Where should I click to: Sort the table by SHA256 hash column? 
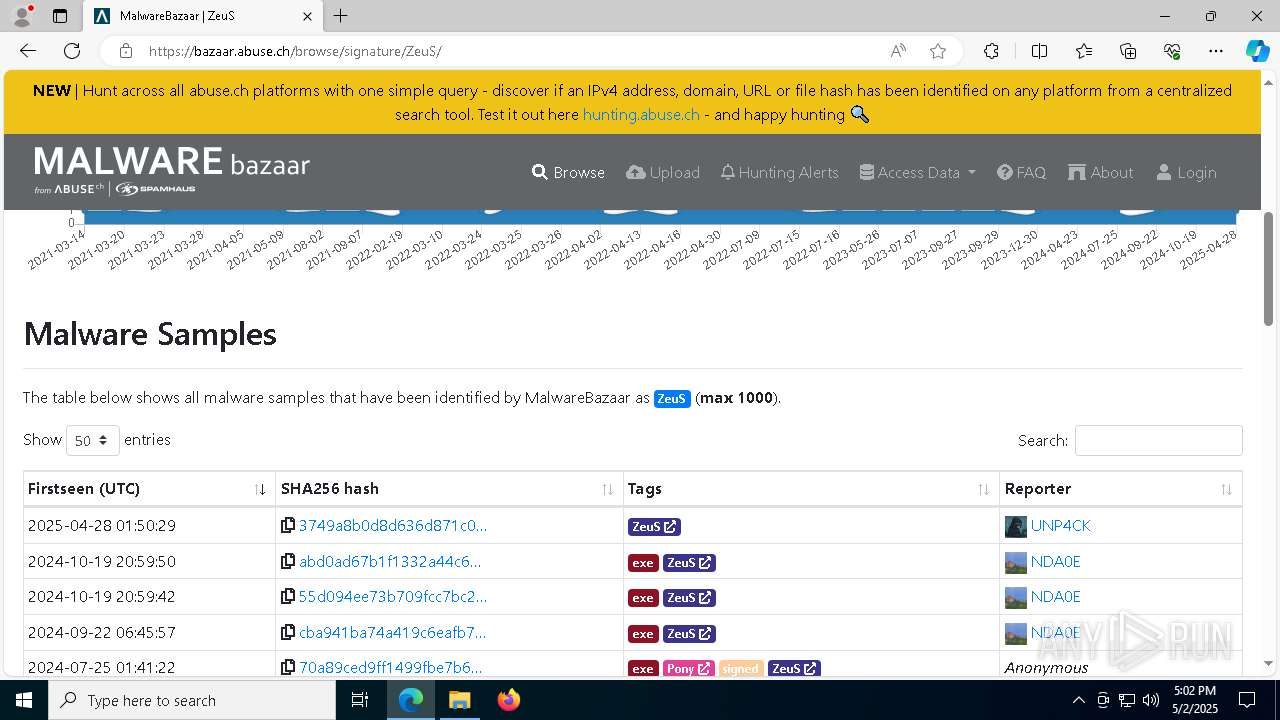click(x=449, y=489)
